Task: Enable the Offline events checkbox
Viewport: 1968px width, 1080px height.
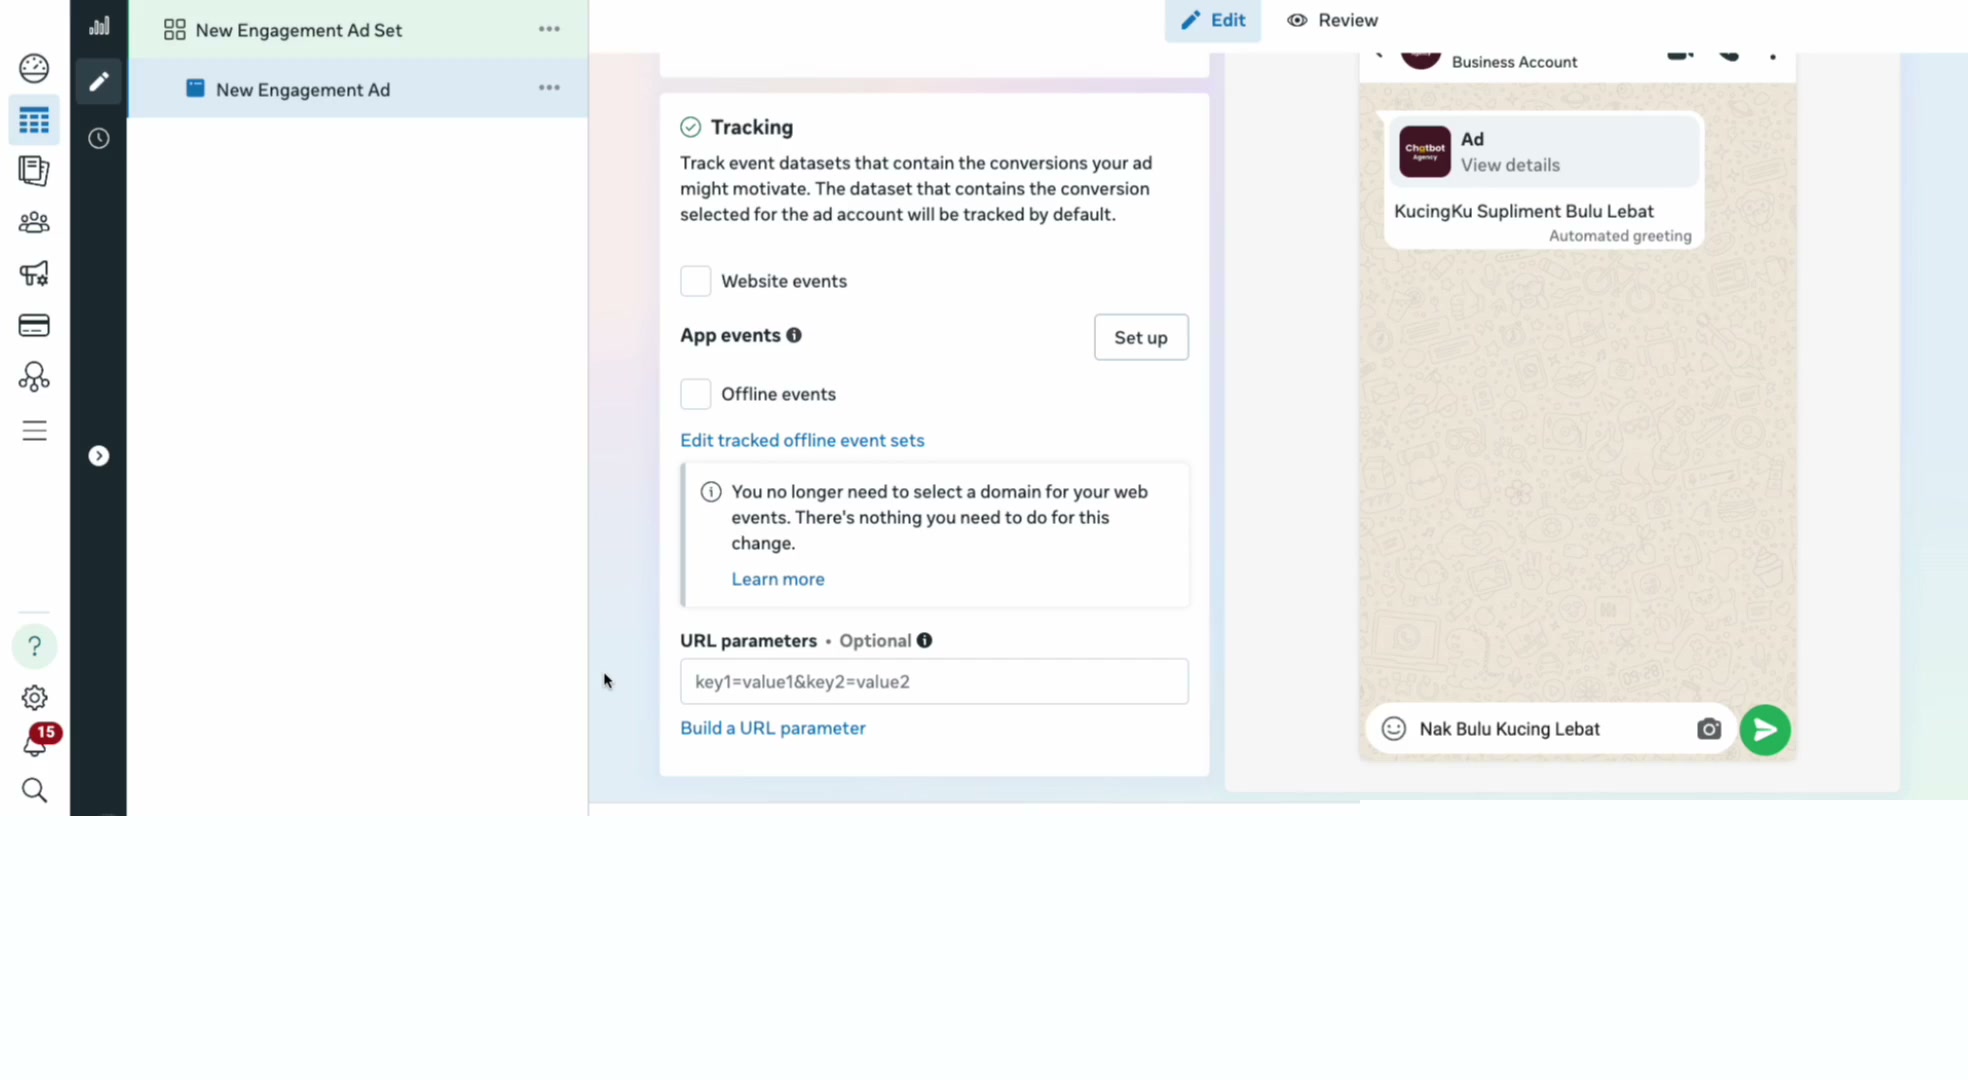Action: tap(695, 394)
